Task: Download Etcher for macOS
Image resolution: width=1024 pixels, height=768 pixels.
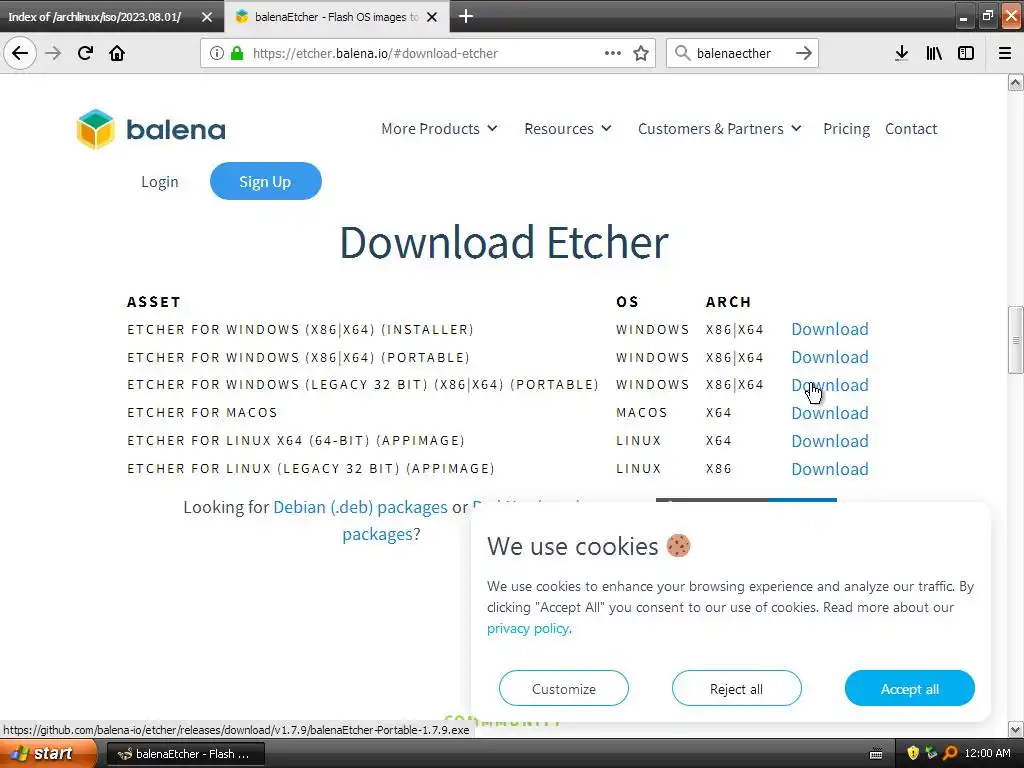Action: tap(829, 413)
